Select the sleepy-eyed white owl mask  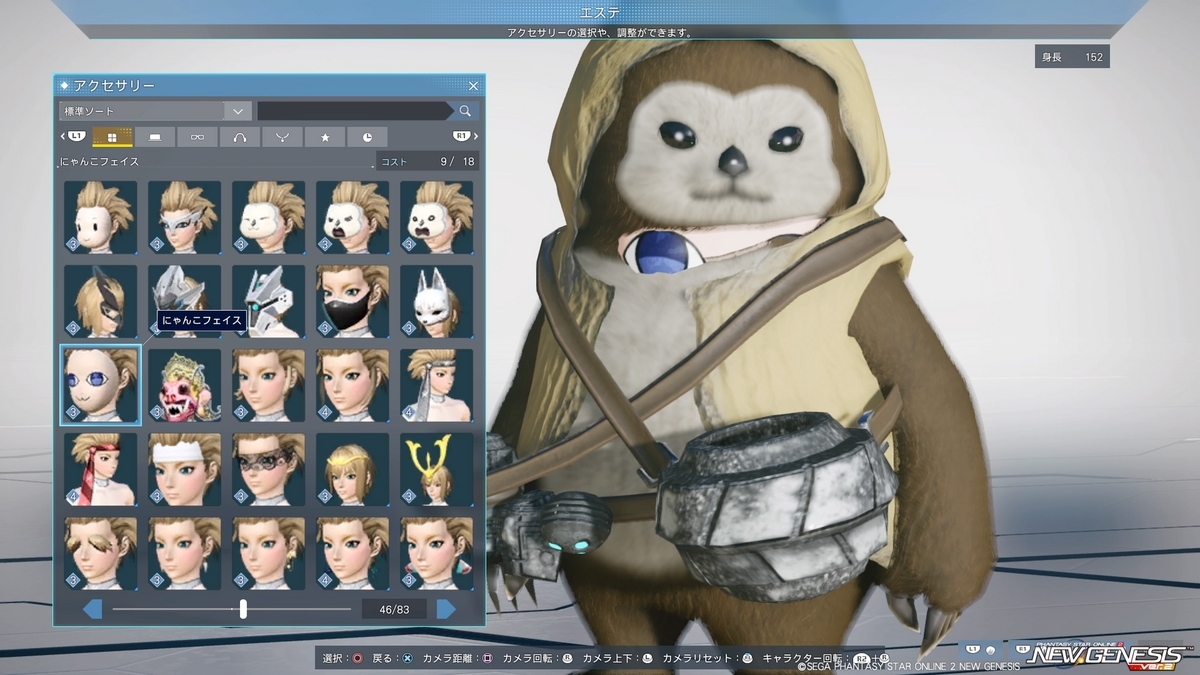coord(269,217)
